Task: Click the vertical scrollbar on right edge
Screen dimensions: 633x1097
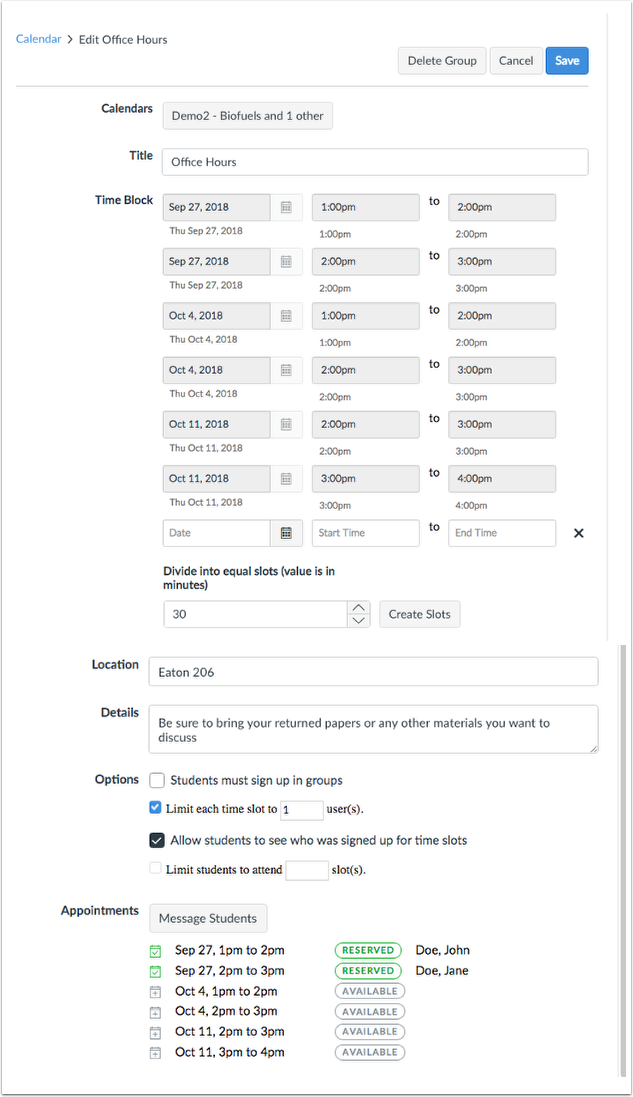Action: [x=623, y=861]
